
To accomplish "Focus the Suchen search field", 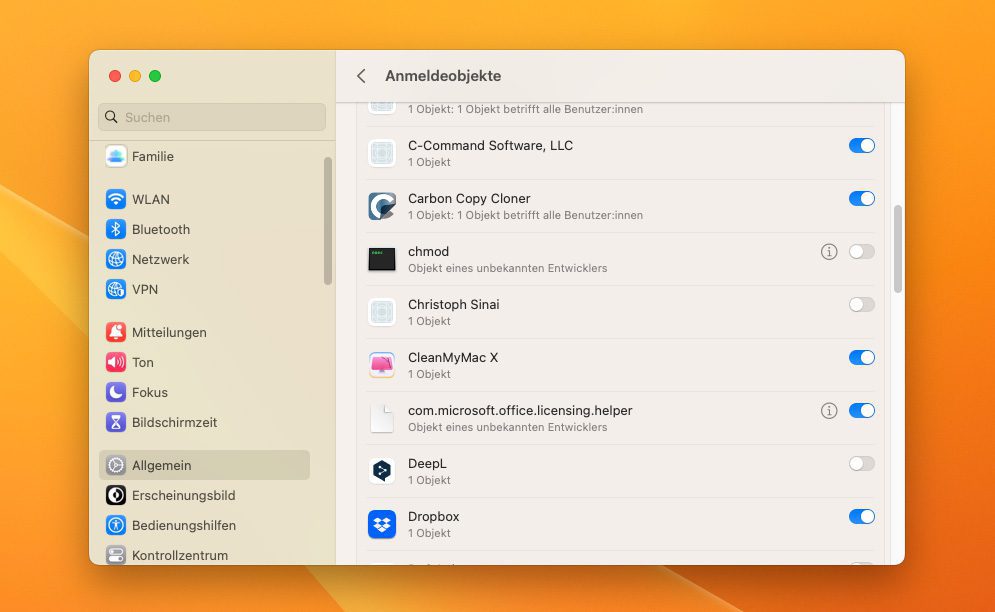I will pos(212,117).
